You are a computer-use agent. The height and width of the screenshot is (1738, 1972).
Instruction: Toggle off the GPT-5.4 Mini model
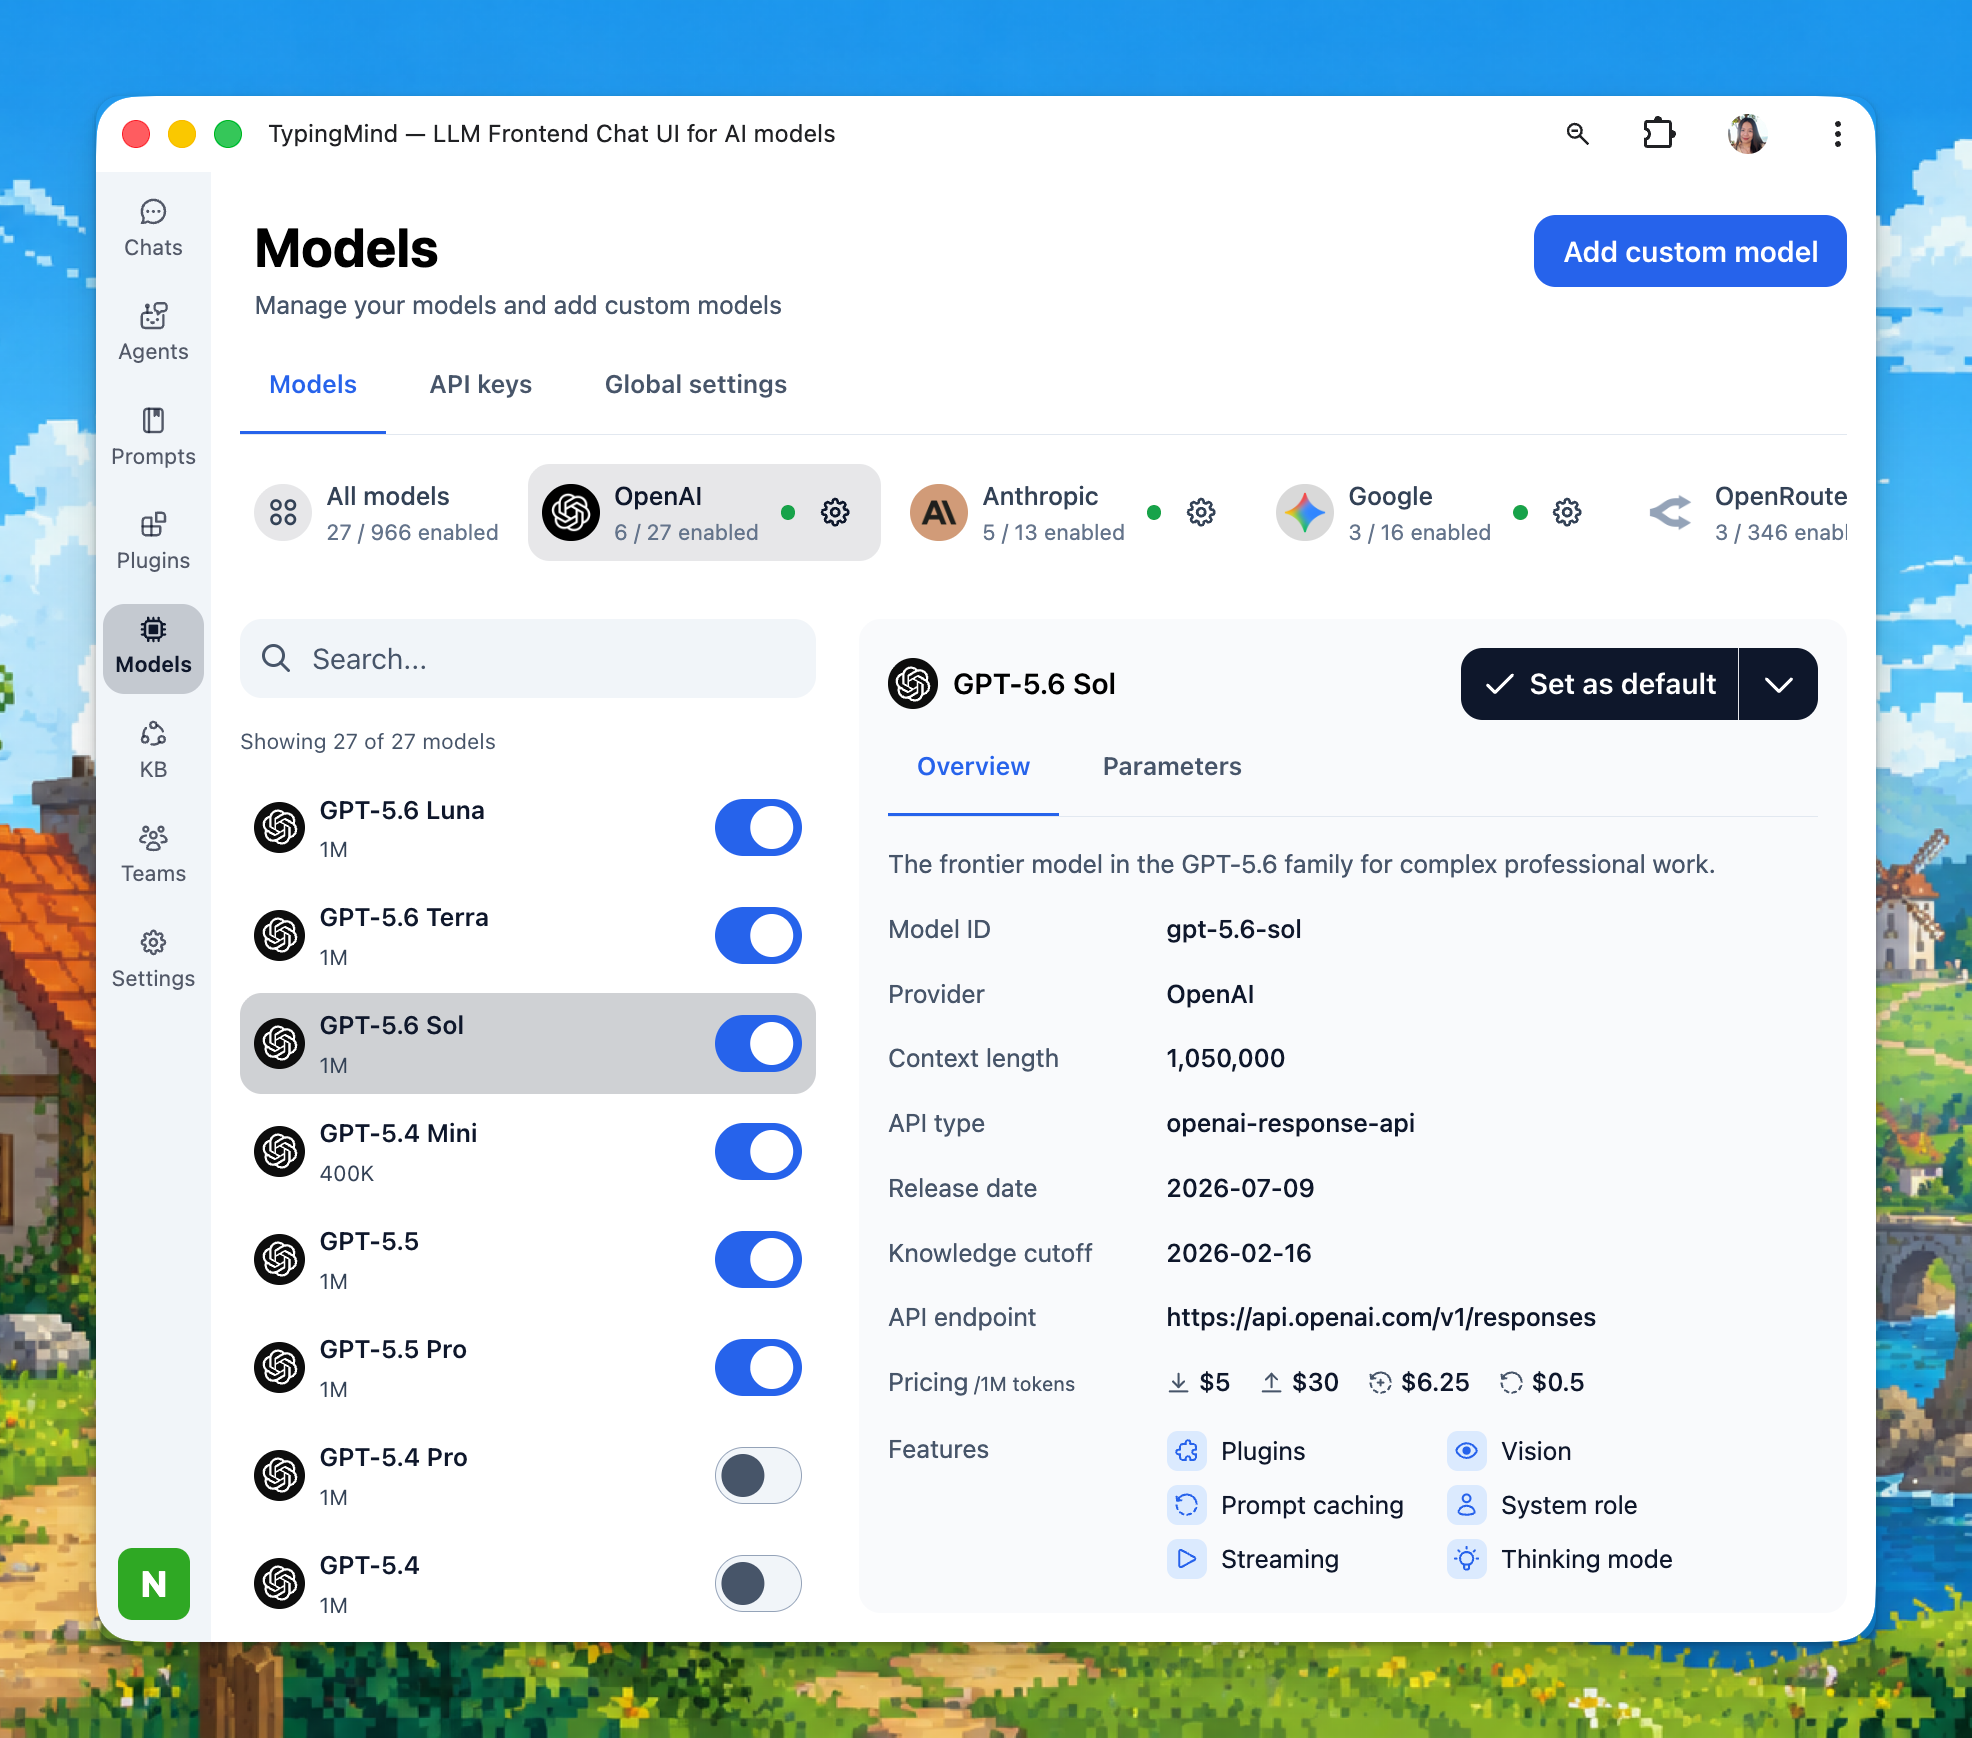pos(758,1152)
